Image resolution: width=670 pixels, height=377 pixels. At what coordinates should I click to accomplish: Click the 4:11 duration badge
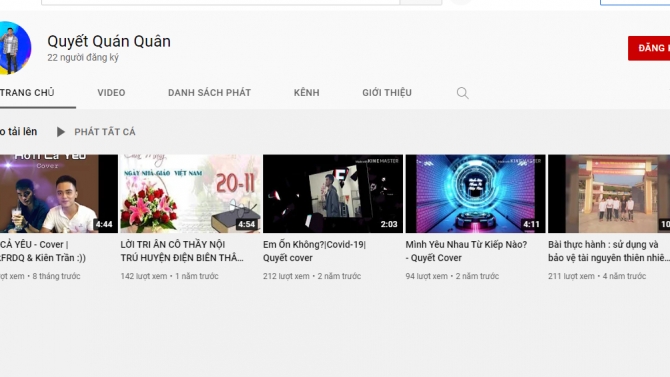click(x=532, y=224)
